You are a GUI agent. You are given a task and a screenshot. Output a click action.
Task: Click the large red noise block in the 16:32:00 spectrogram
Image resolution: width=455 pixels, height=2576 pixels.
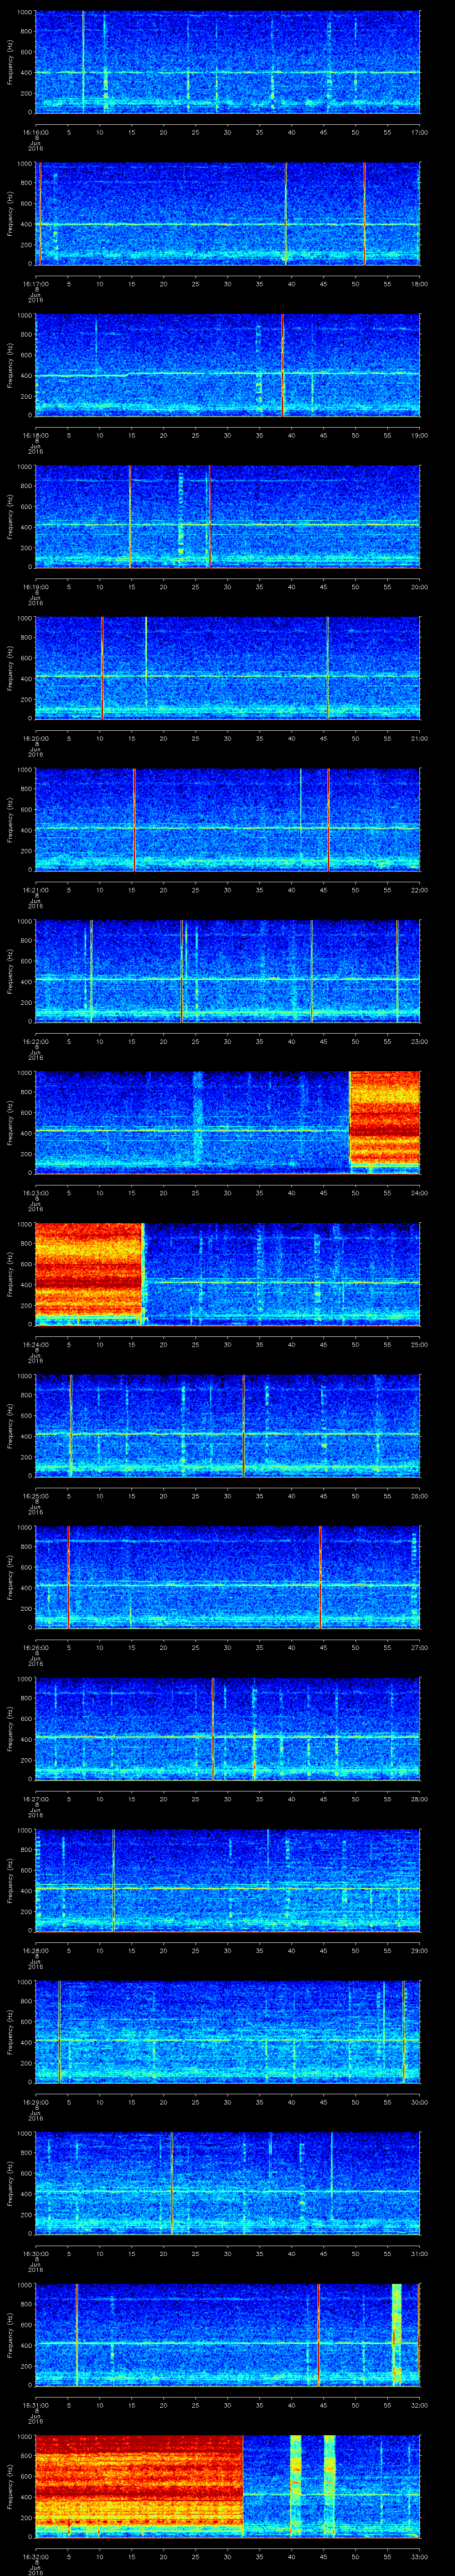[x=139, y=2482]
